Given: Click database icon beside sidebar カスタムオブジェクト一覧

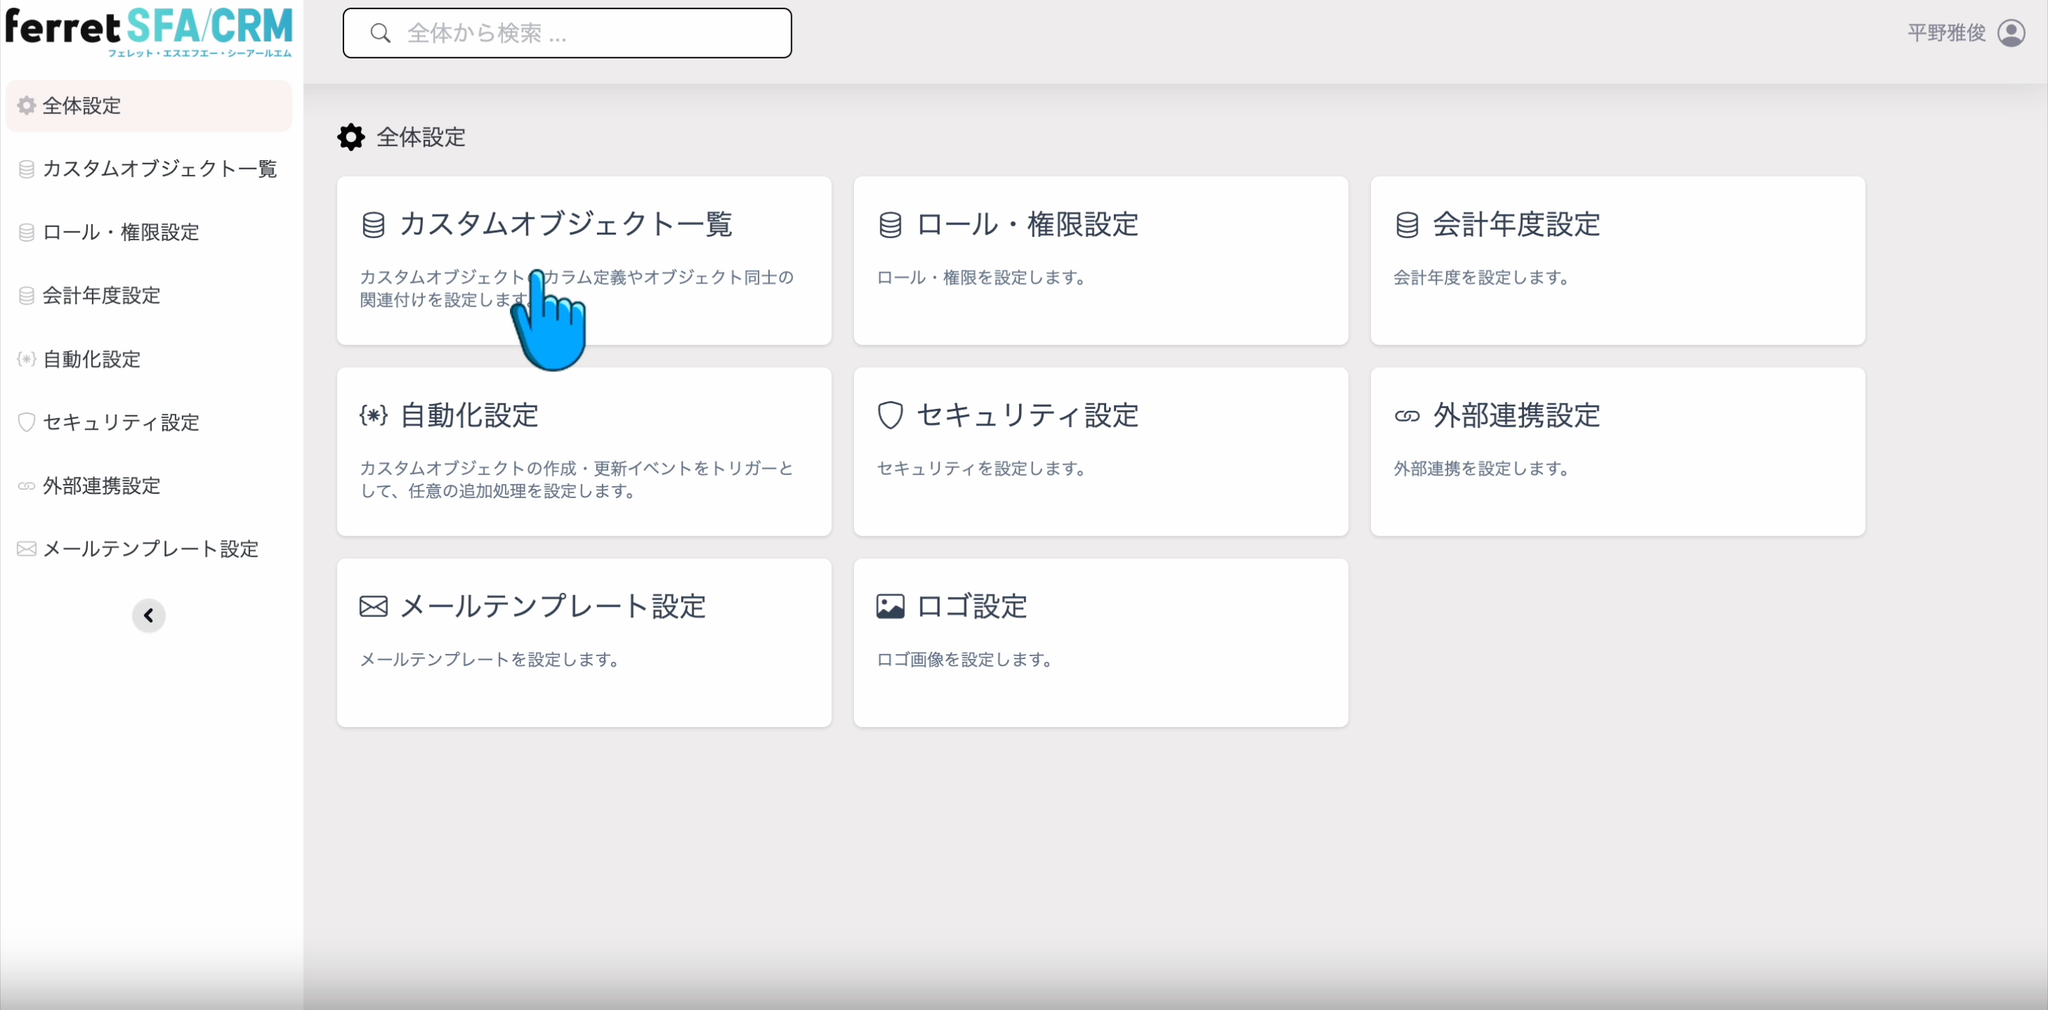Looking at the screenshot, I should [27, 169].
